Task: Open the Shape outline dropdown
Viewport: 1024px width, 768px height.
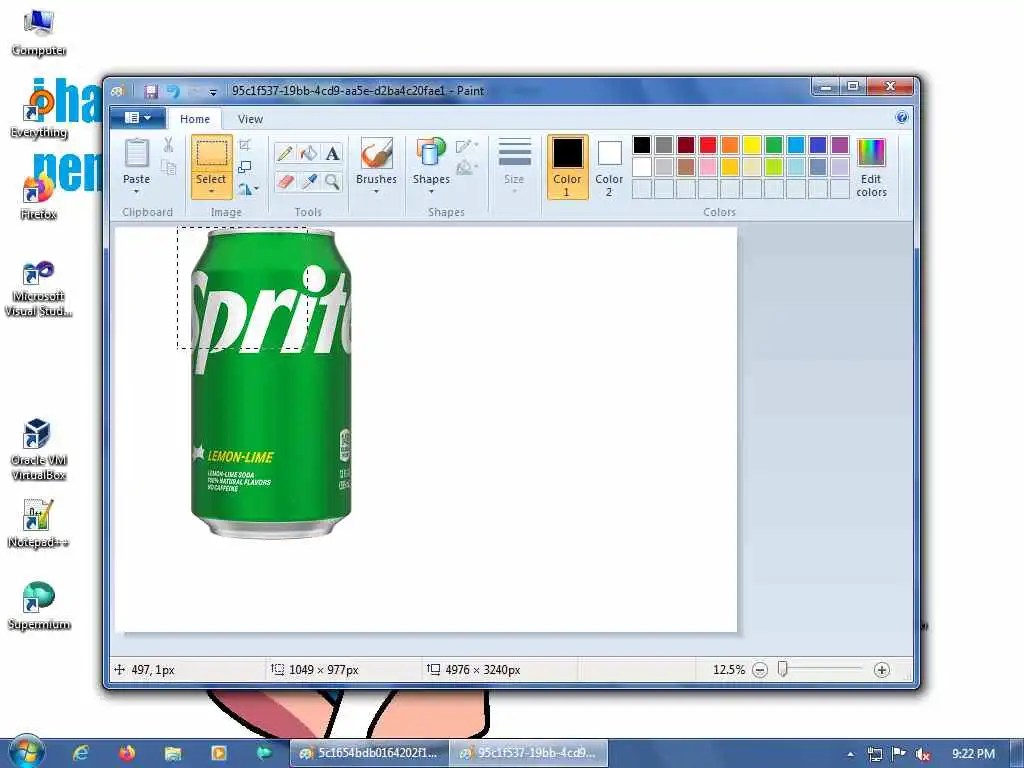Action: tap(467, 146)
